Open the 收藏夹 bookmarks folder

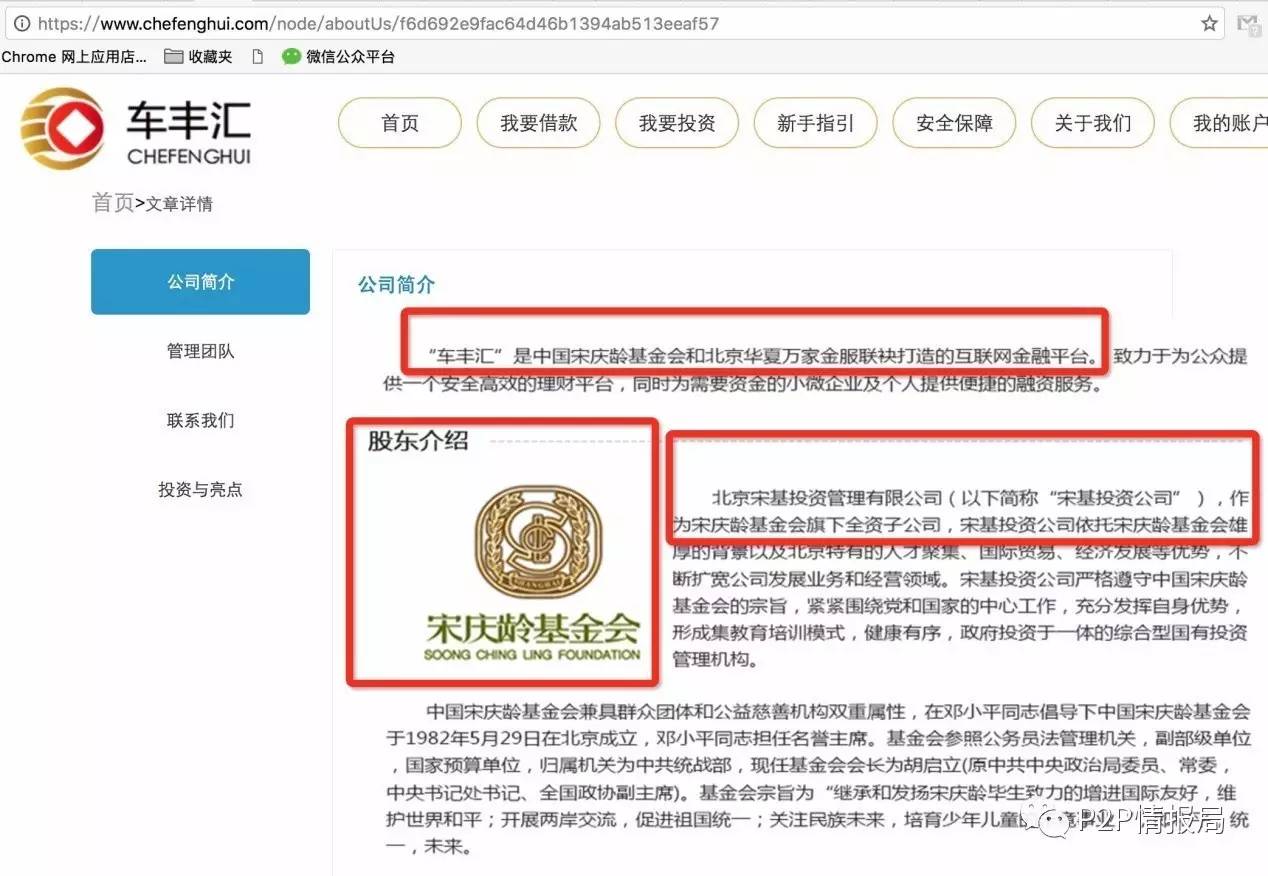(198, 57)
